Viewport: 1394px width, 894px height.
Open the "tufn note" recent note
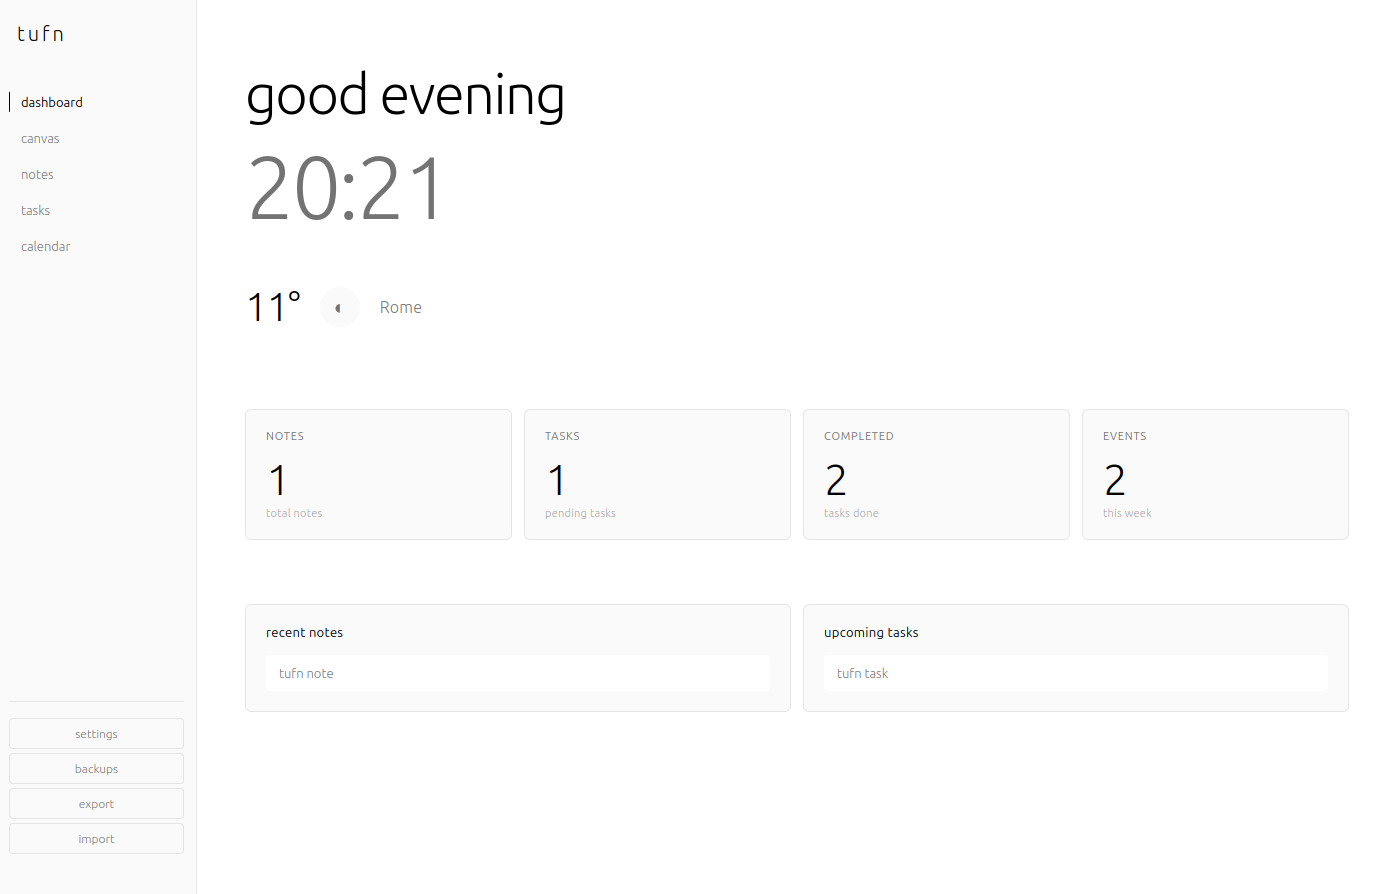point(517,673)
